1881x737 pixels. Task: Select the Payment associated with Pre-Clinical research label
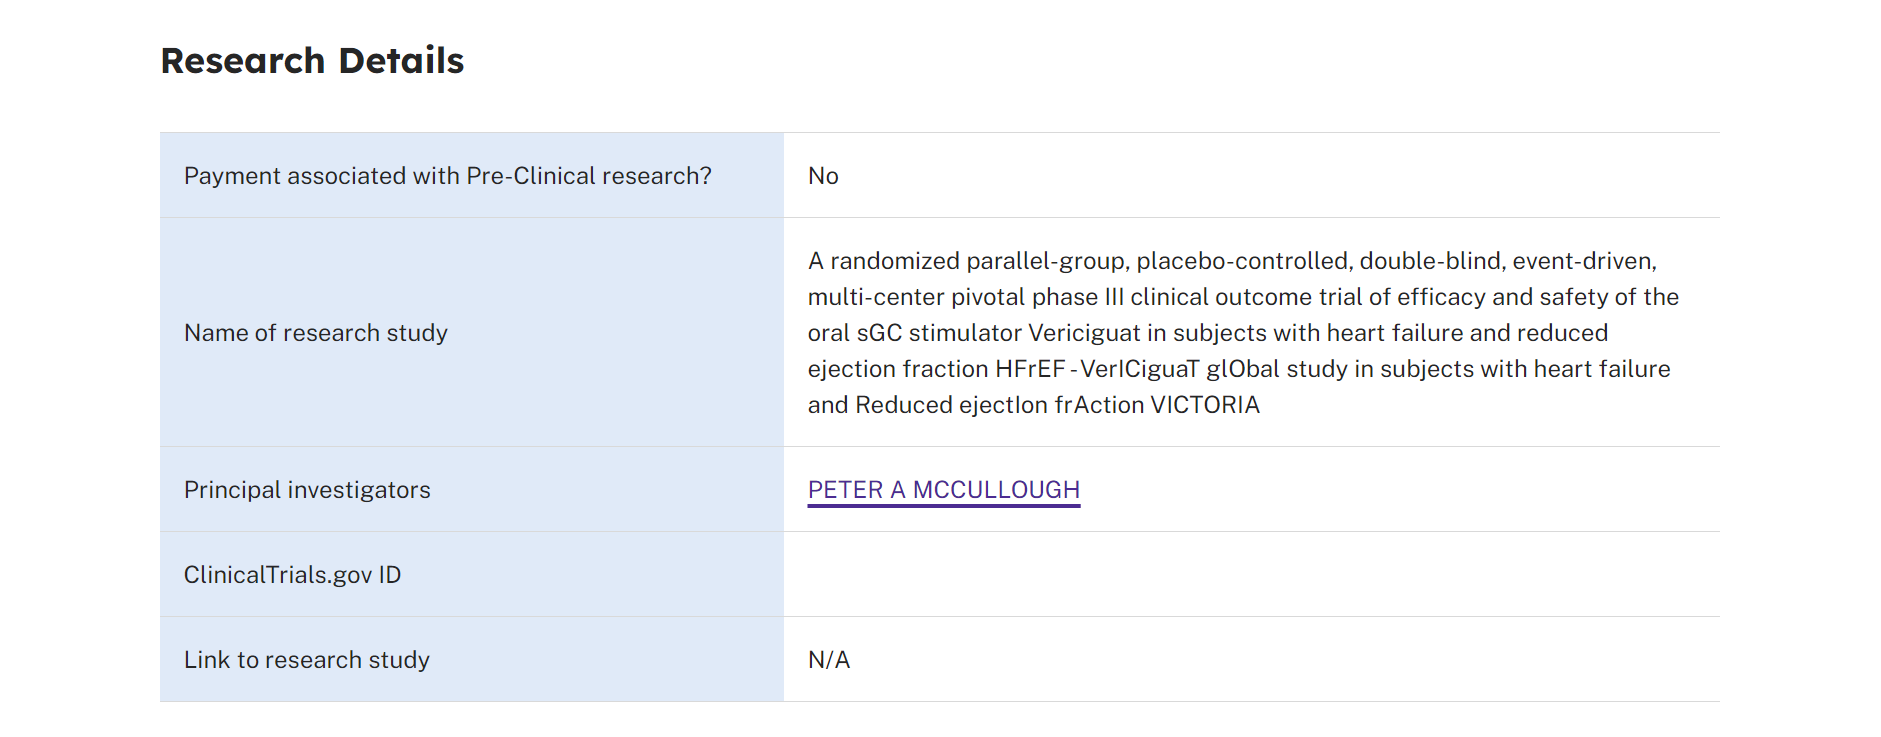(448, 176)
